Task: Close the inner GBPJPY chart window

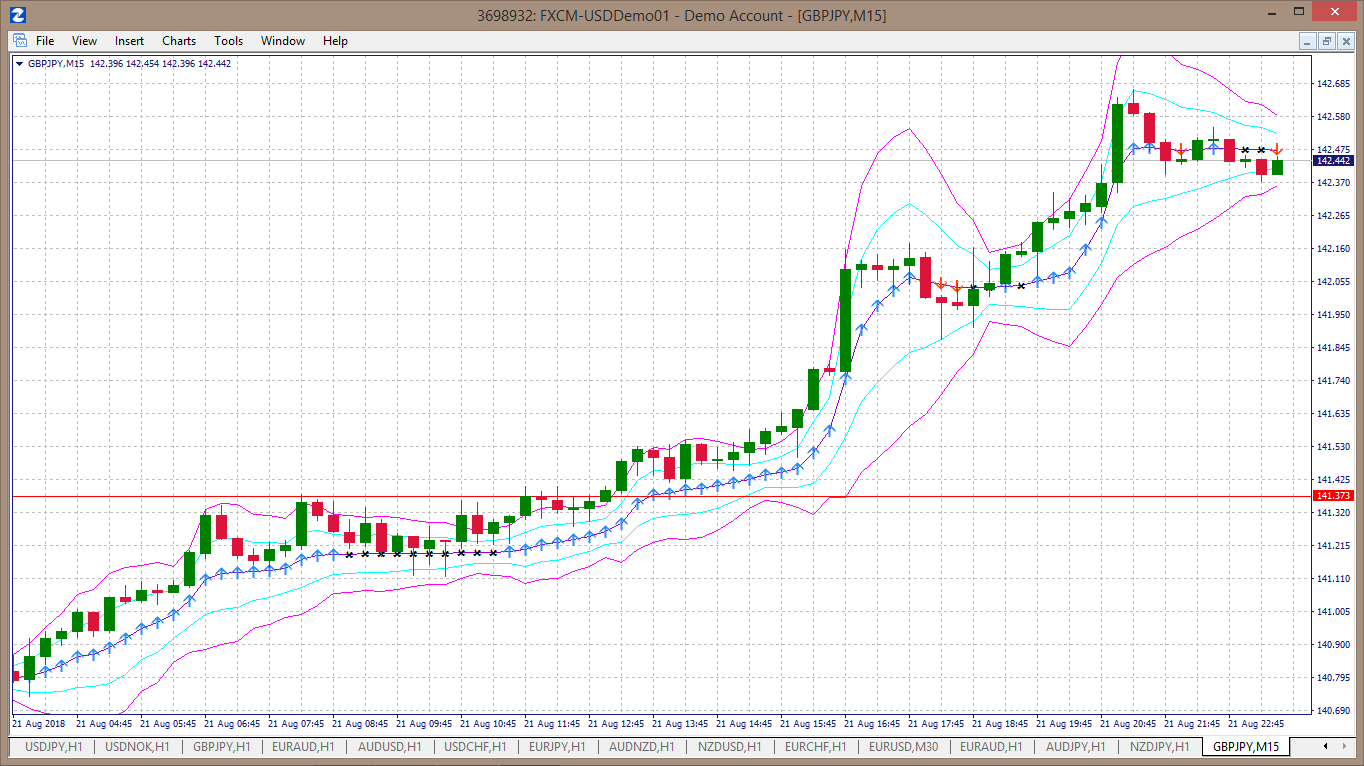Action: 1346,41
